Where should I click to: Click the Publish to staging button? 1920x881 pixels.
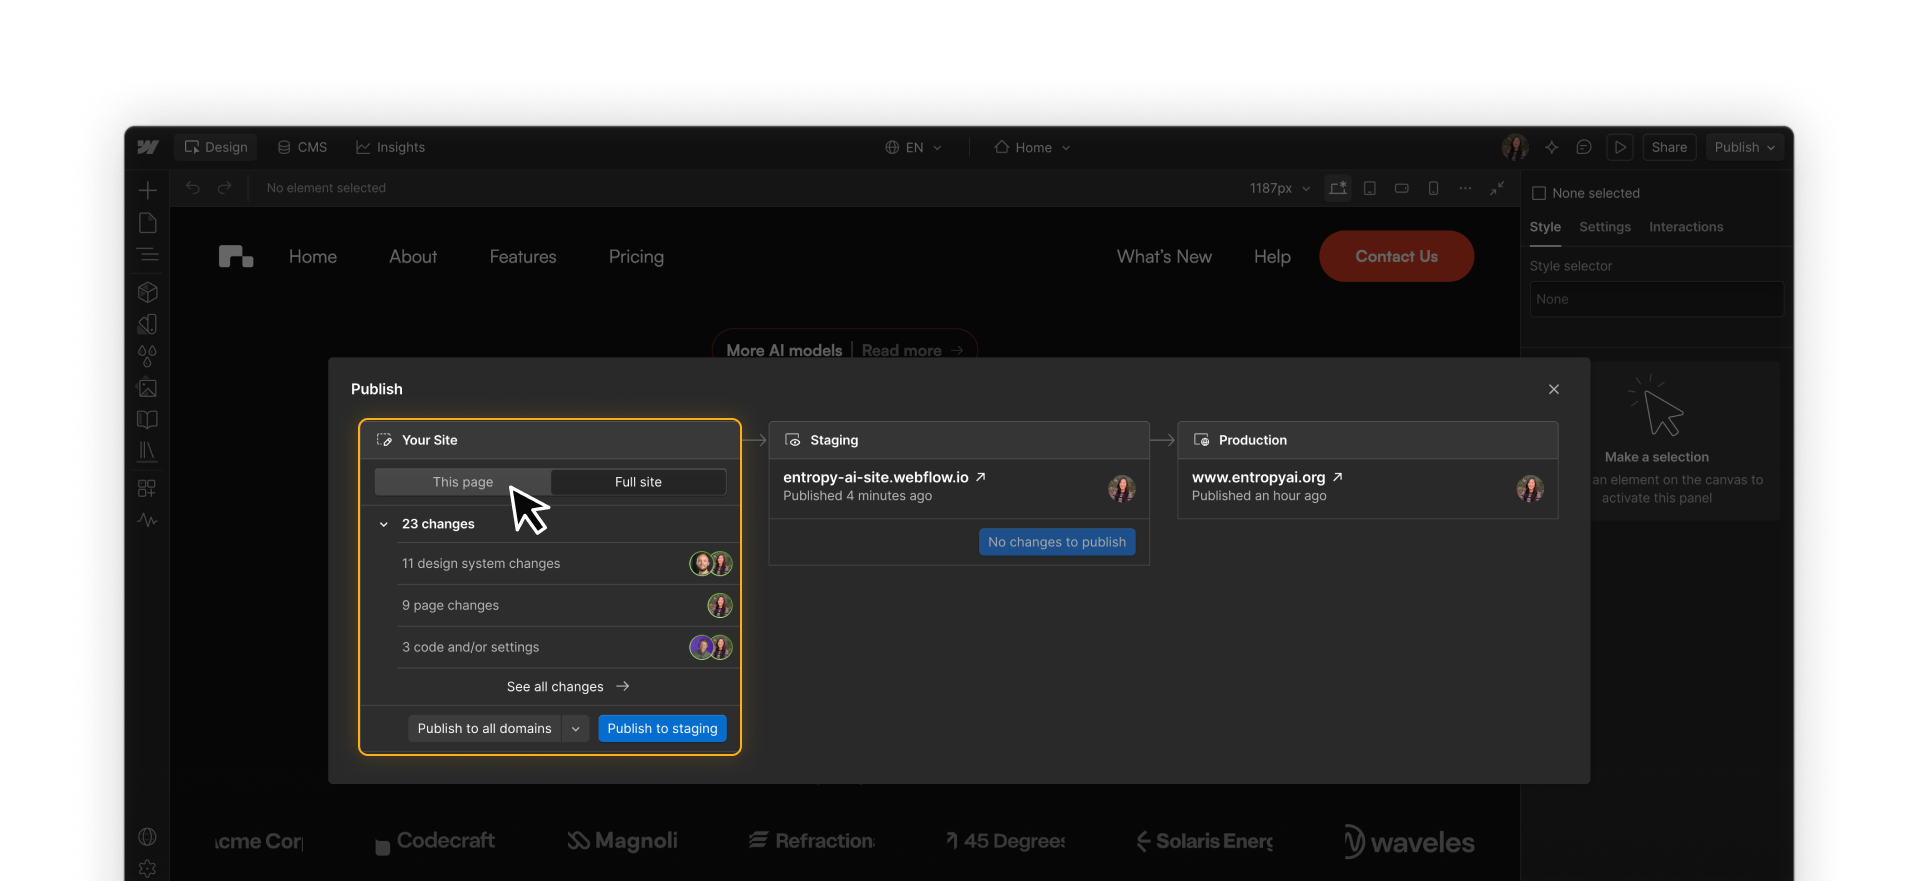[662, 729]
